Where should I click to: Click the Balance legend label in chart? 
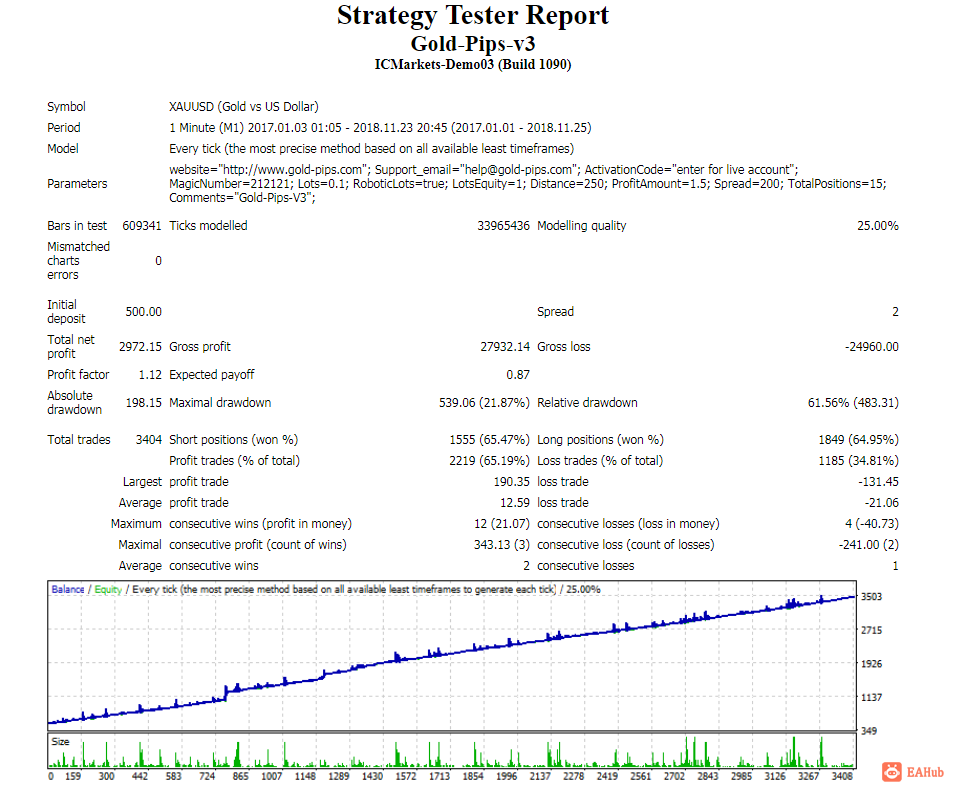point(68,589)
